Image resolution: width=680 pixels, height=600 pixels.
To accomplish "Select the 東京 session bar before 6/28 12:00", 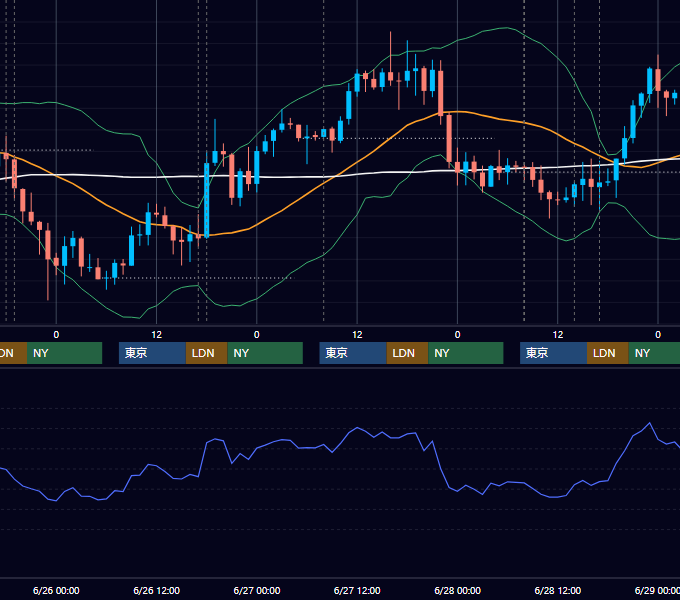I will point(553,353).
